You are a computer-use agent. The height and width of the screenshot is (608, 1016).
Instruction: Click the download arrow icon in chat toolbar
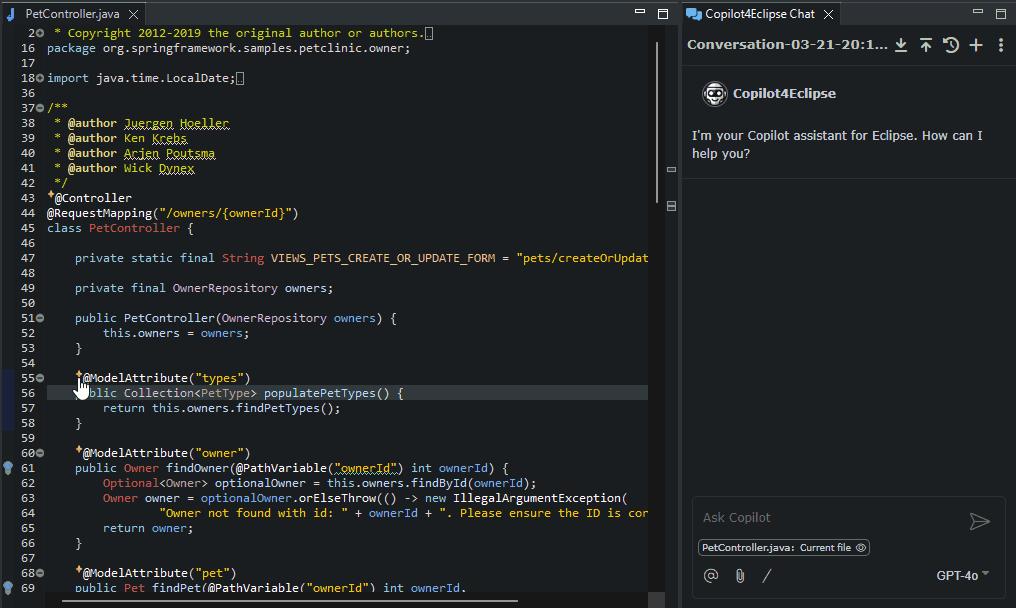[x=901, y=45]
